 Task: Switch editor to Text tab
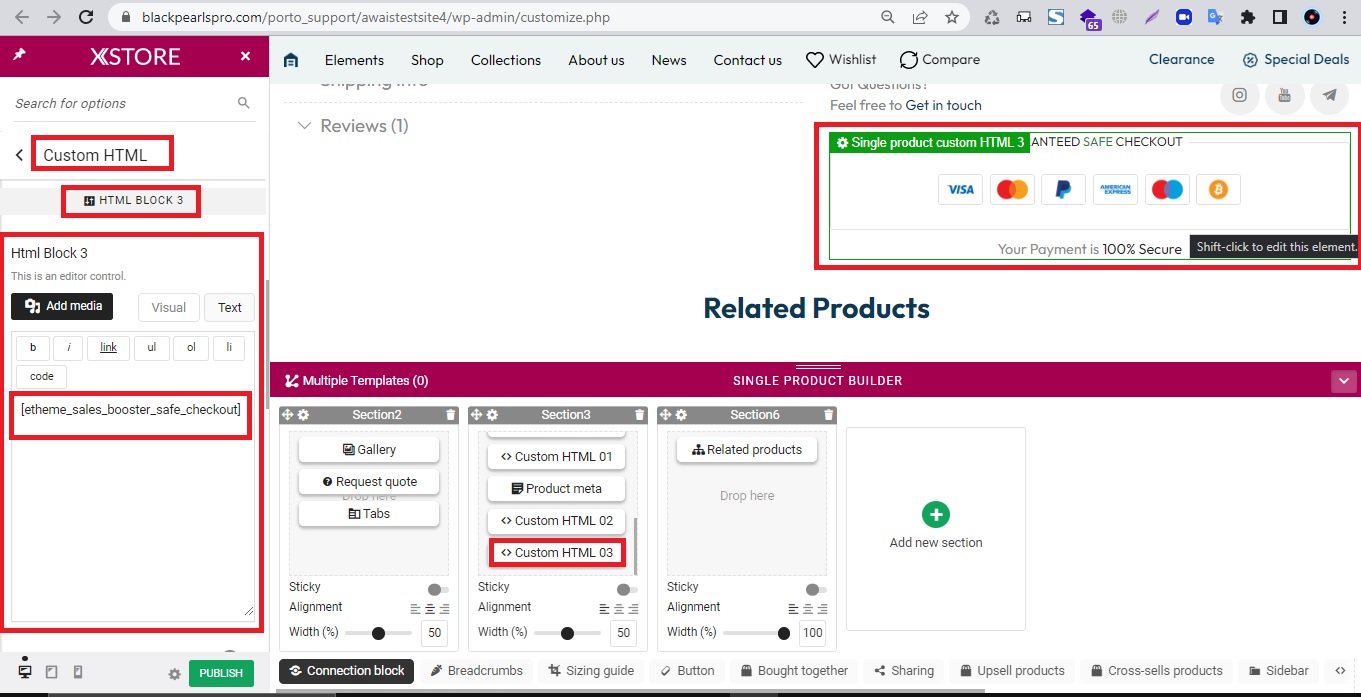(230, 308)
